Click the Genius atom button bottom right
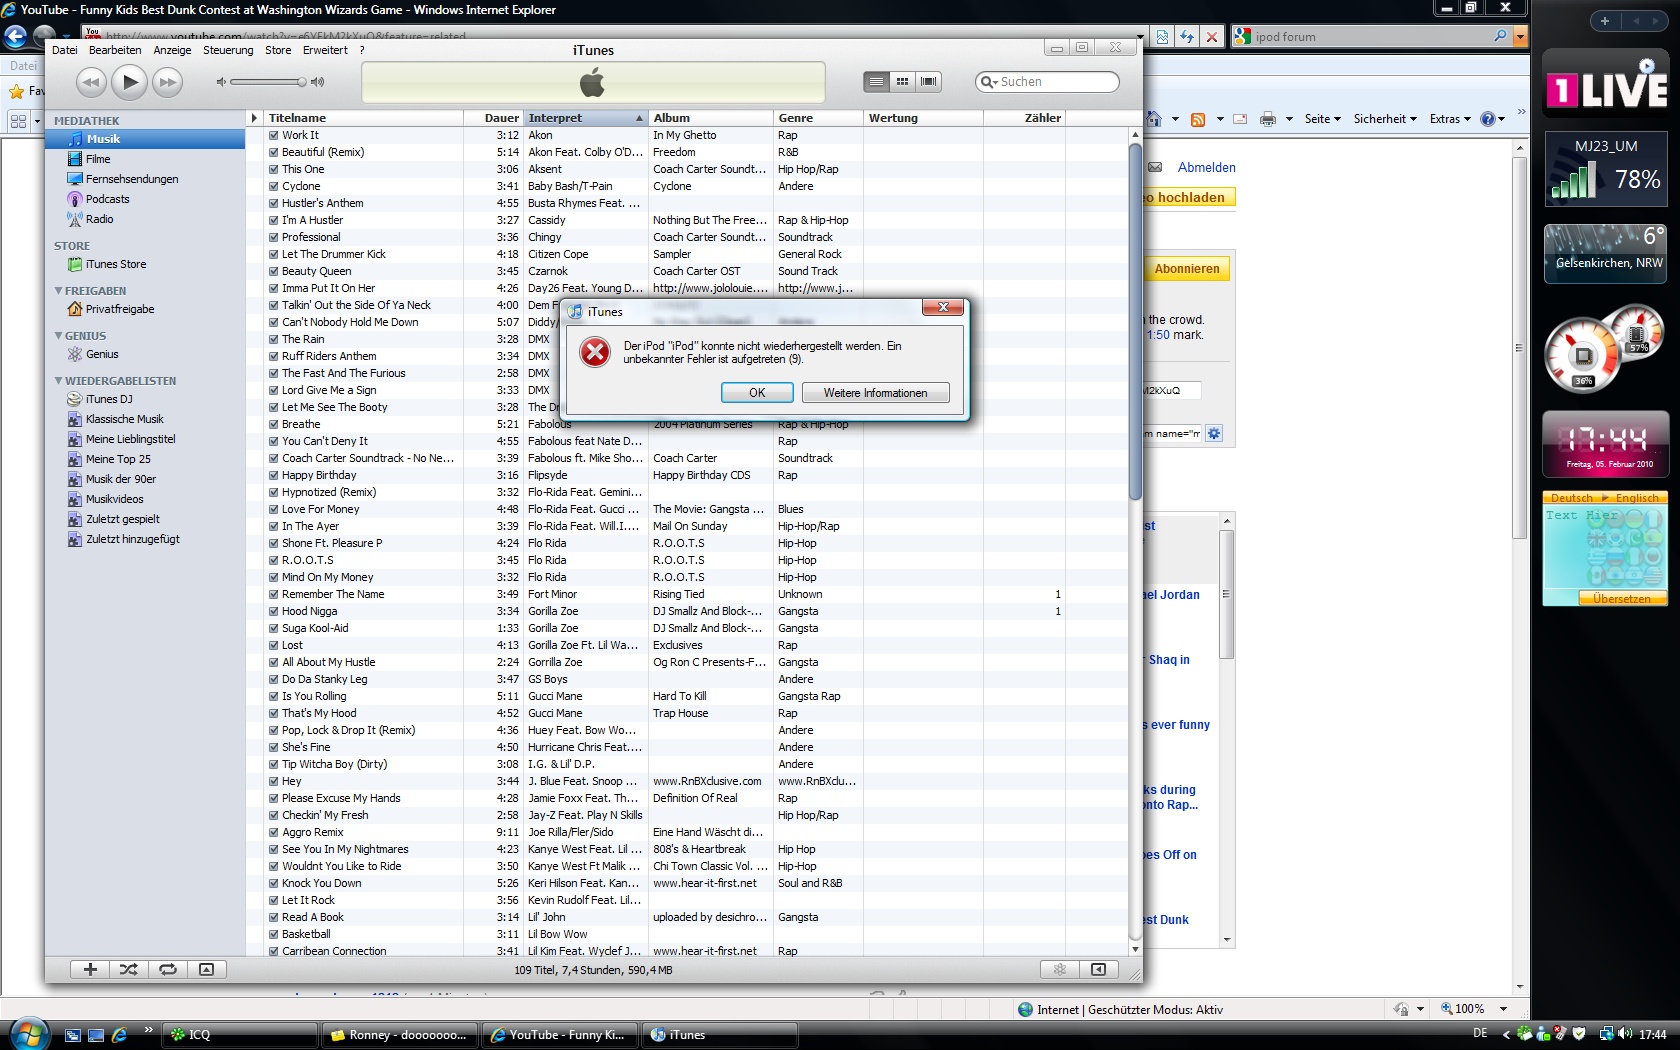The image size is (1680, 1050). 1060,969
